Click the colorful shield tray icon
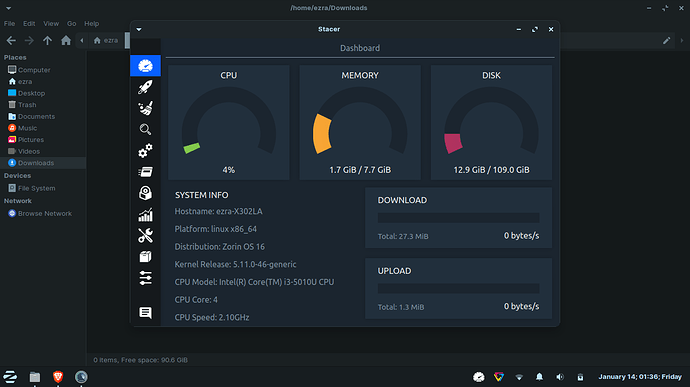 click(x=499, y=377)
